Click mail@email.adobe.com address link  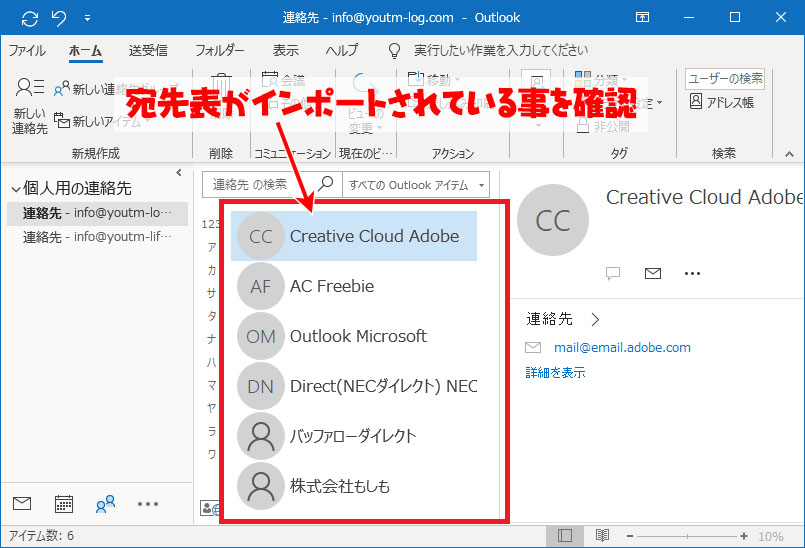coord(622,348)
